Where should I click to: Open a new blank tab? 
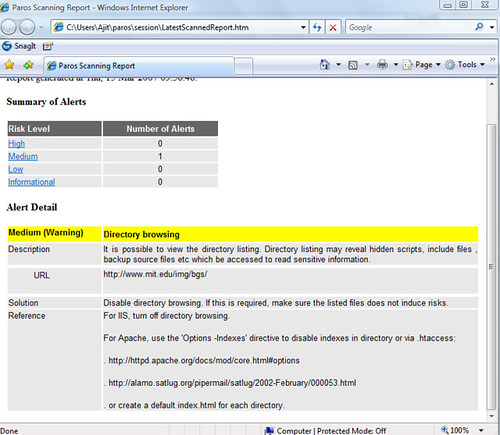[x=244, y=66]
